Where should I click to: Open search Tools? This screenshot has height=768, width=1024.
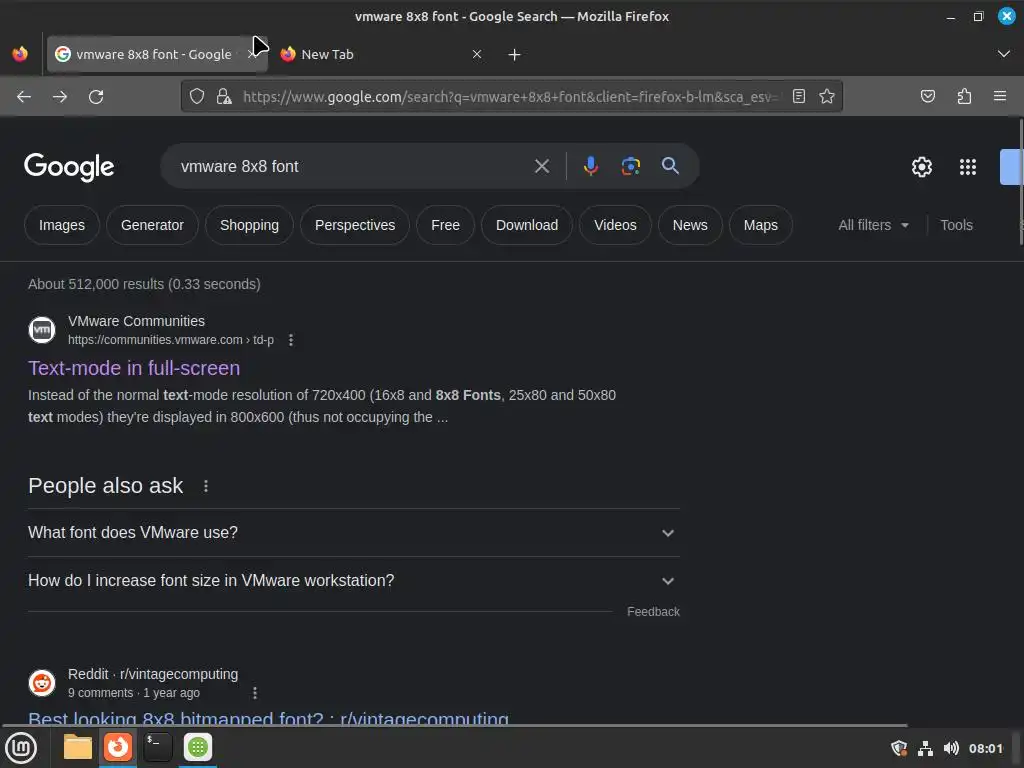click(957, 225)
